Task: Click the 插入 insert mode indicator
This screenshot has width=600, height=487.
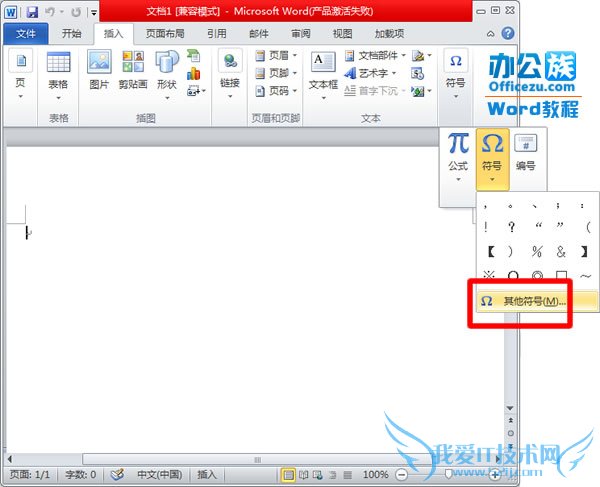Action: (207, 475)
